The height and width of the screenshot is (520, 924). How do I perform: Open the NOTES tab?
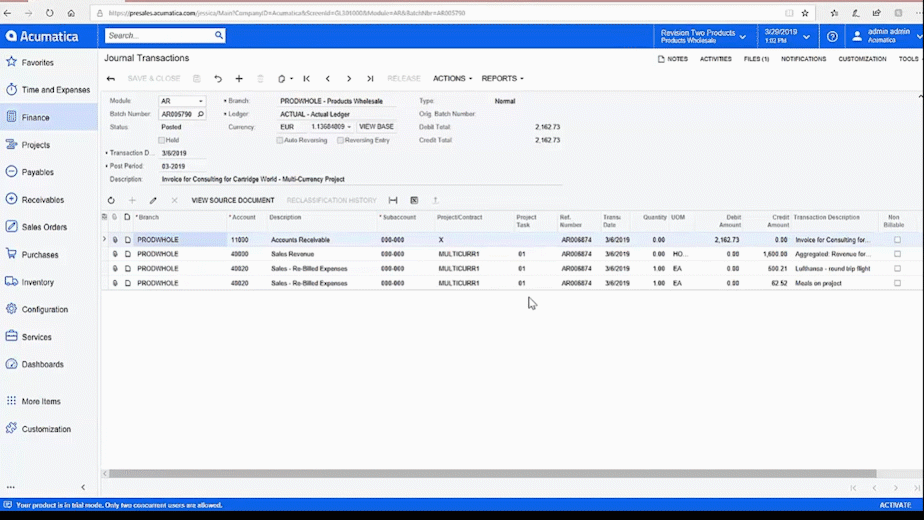tap(673, 59)
